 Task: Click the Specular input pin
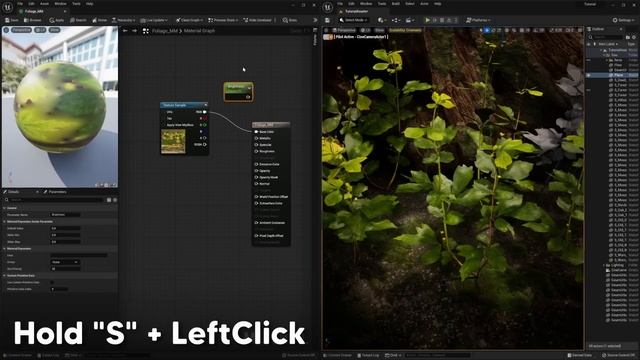tap(256, 145)
